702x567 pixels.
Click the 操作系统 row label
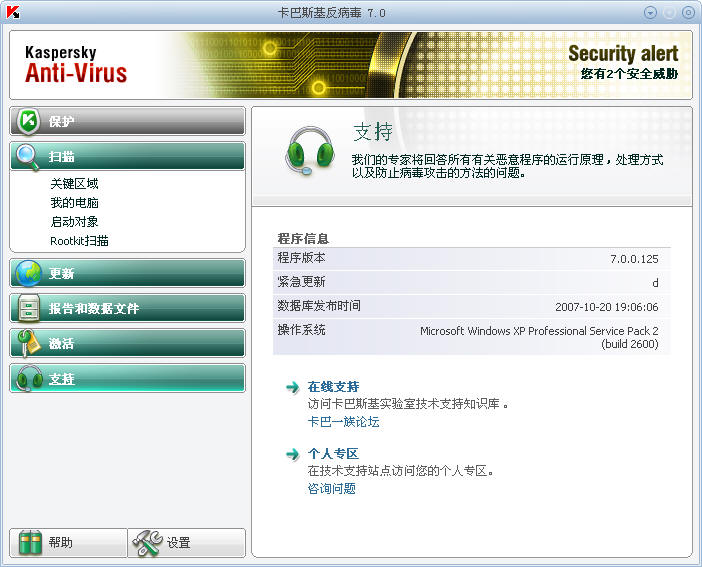[301, 330]
